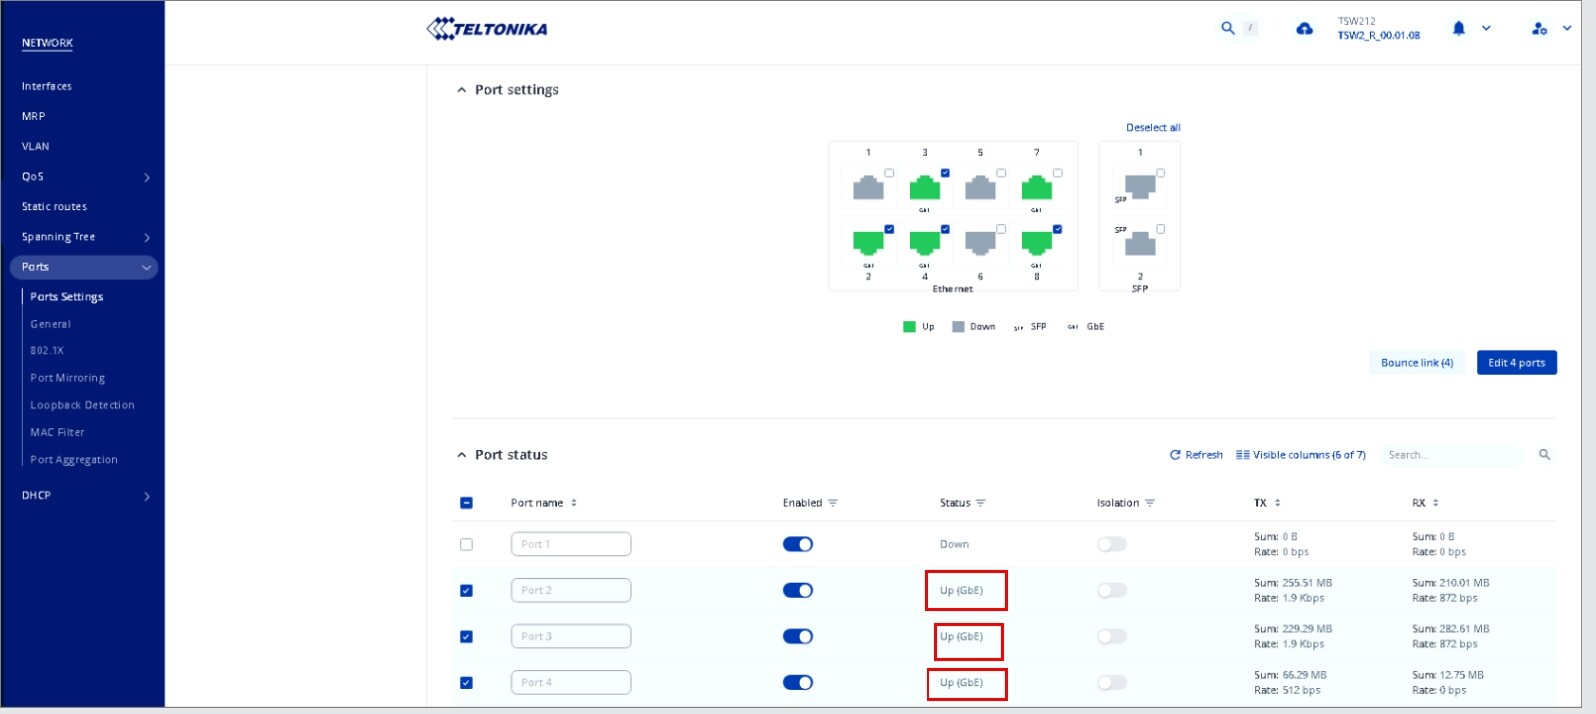Click the Edit 4 ports button

click(x=1516, y=363)
